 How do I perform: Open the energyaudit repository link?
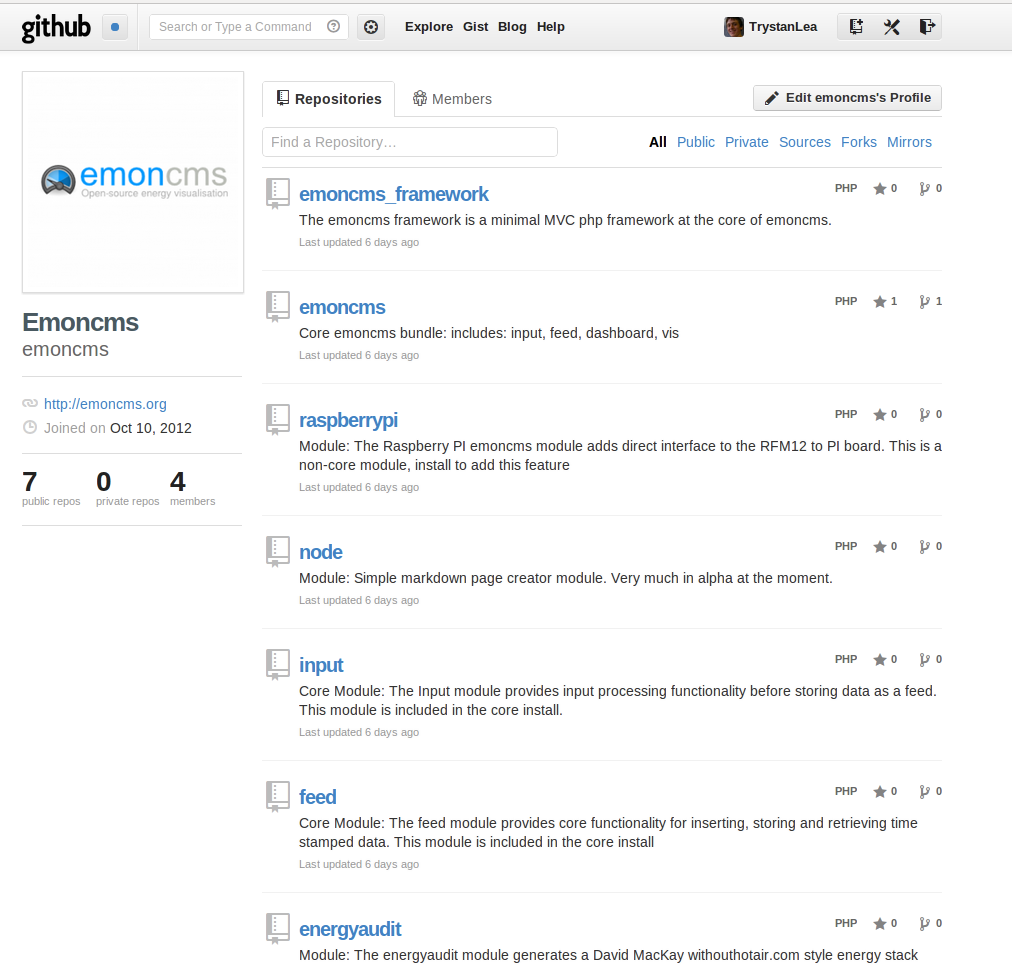click(x=350, y=929)
